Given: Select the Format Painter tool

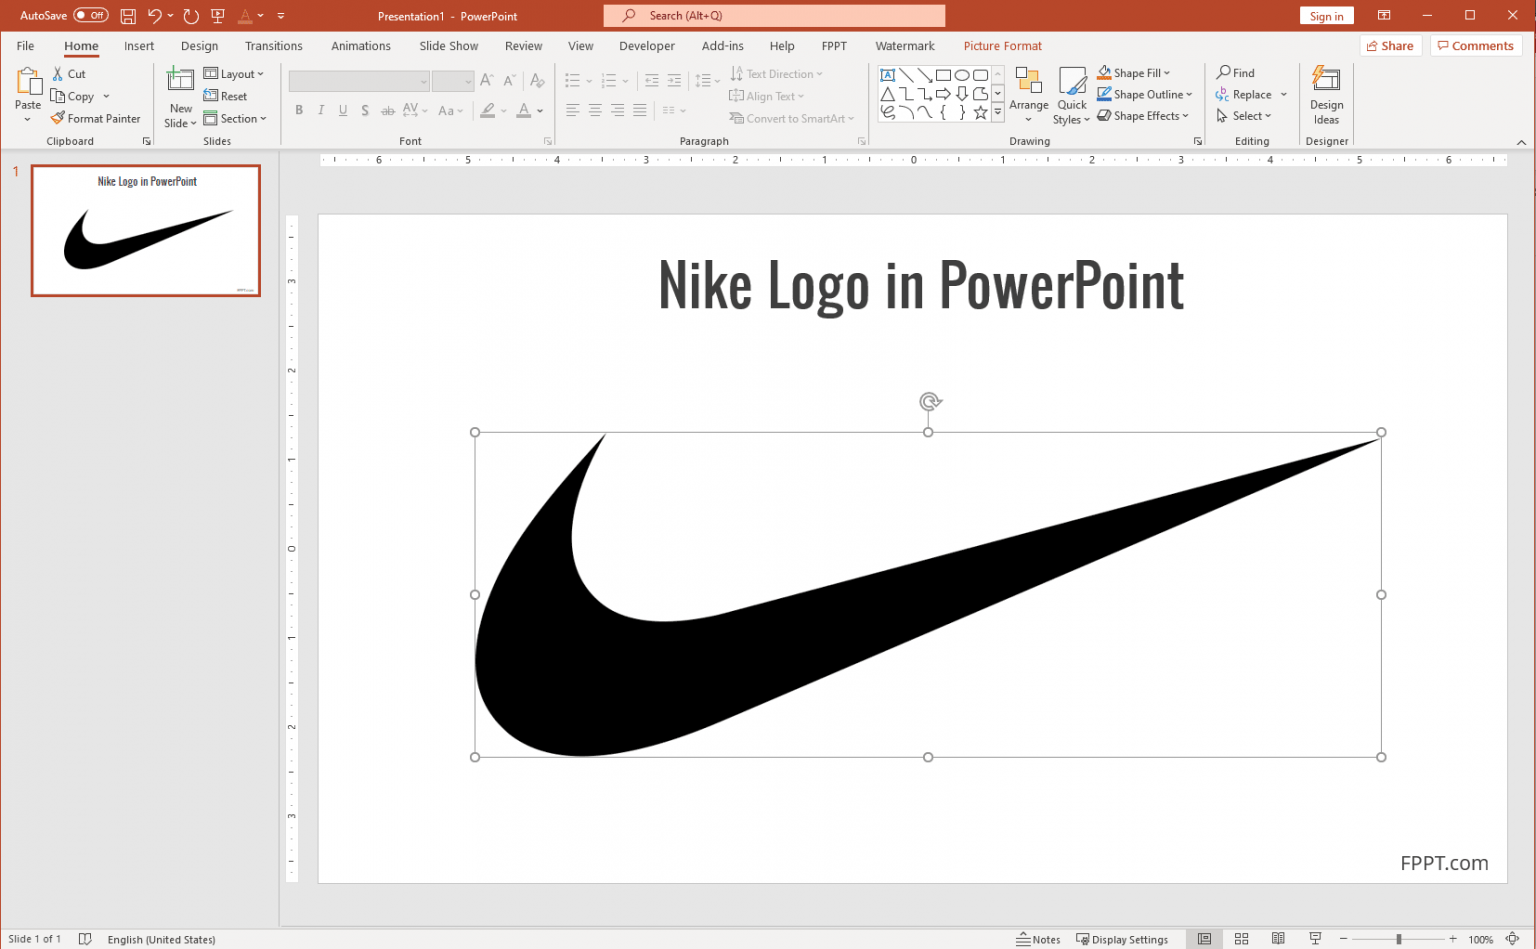Looking at the screenshot, I should point(96,118).
